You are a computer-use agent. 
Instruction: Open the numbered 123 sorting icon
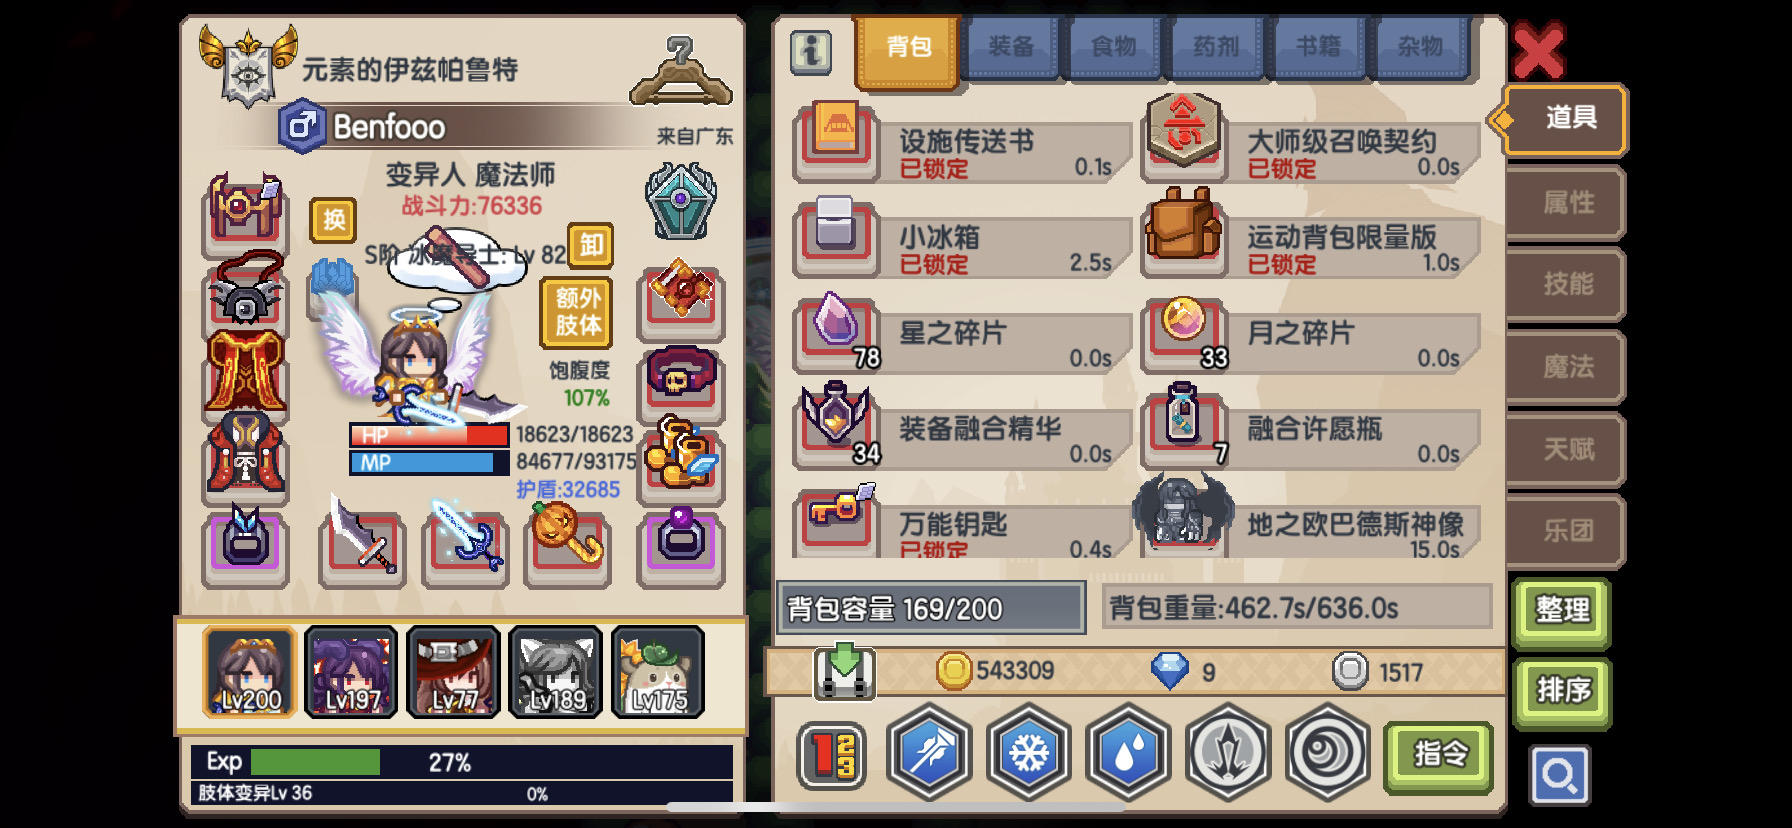(831, 755)
